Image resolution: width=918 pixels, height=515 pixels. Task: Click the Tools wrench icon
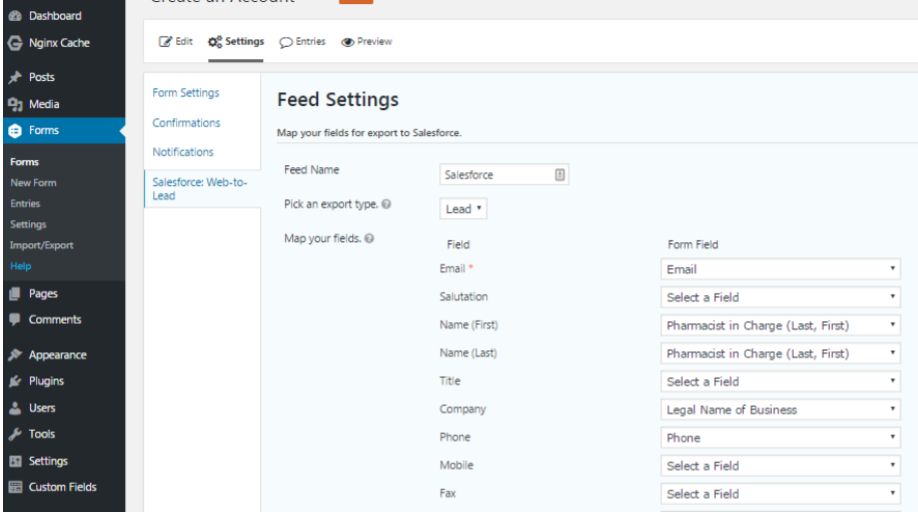point(15,434)
